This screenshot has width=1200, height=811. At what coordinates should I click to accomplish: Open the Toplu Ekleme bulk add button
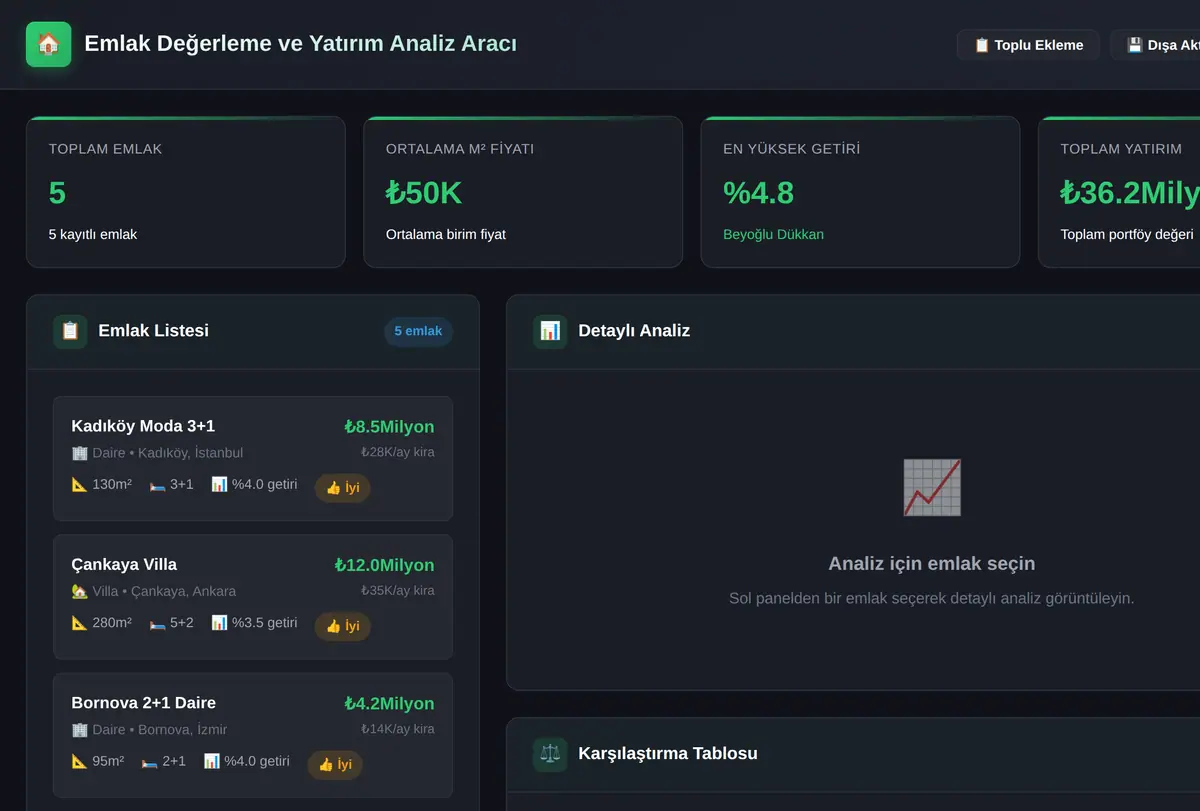point(1028,45)
